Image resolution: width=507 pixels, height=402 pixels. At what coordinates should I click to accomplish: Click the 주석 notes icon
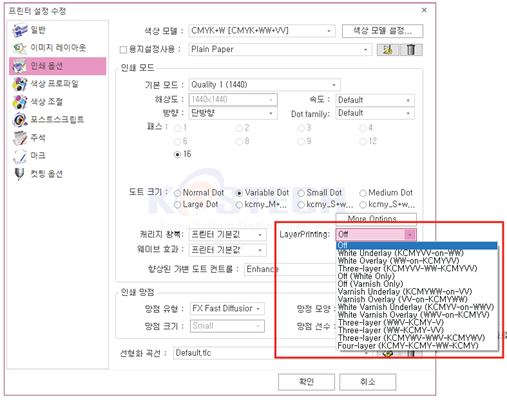pos(20,138)
